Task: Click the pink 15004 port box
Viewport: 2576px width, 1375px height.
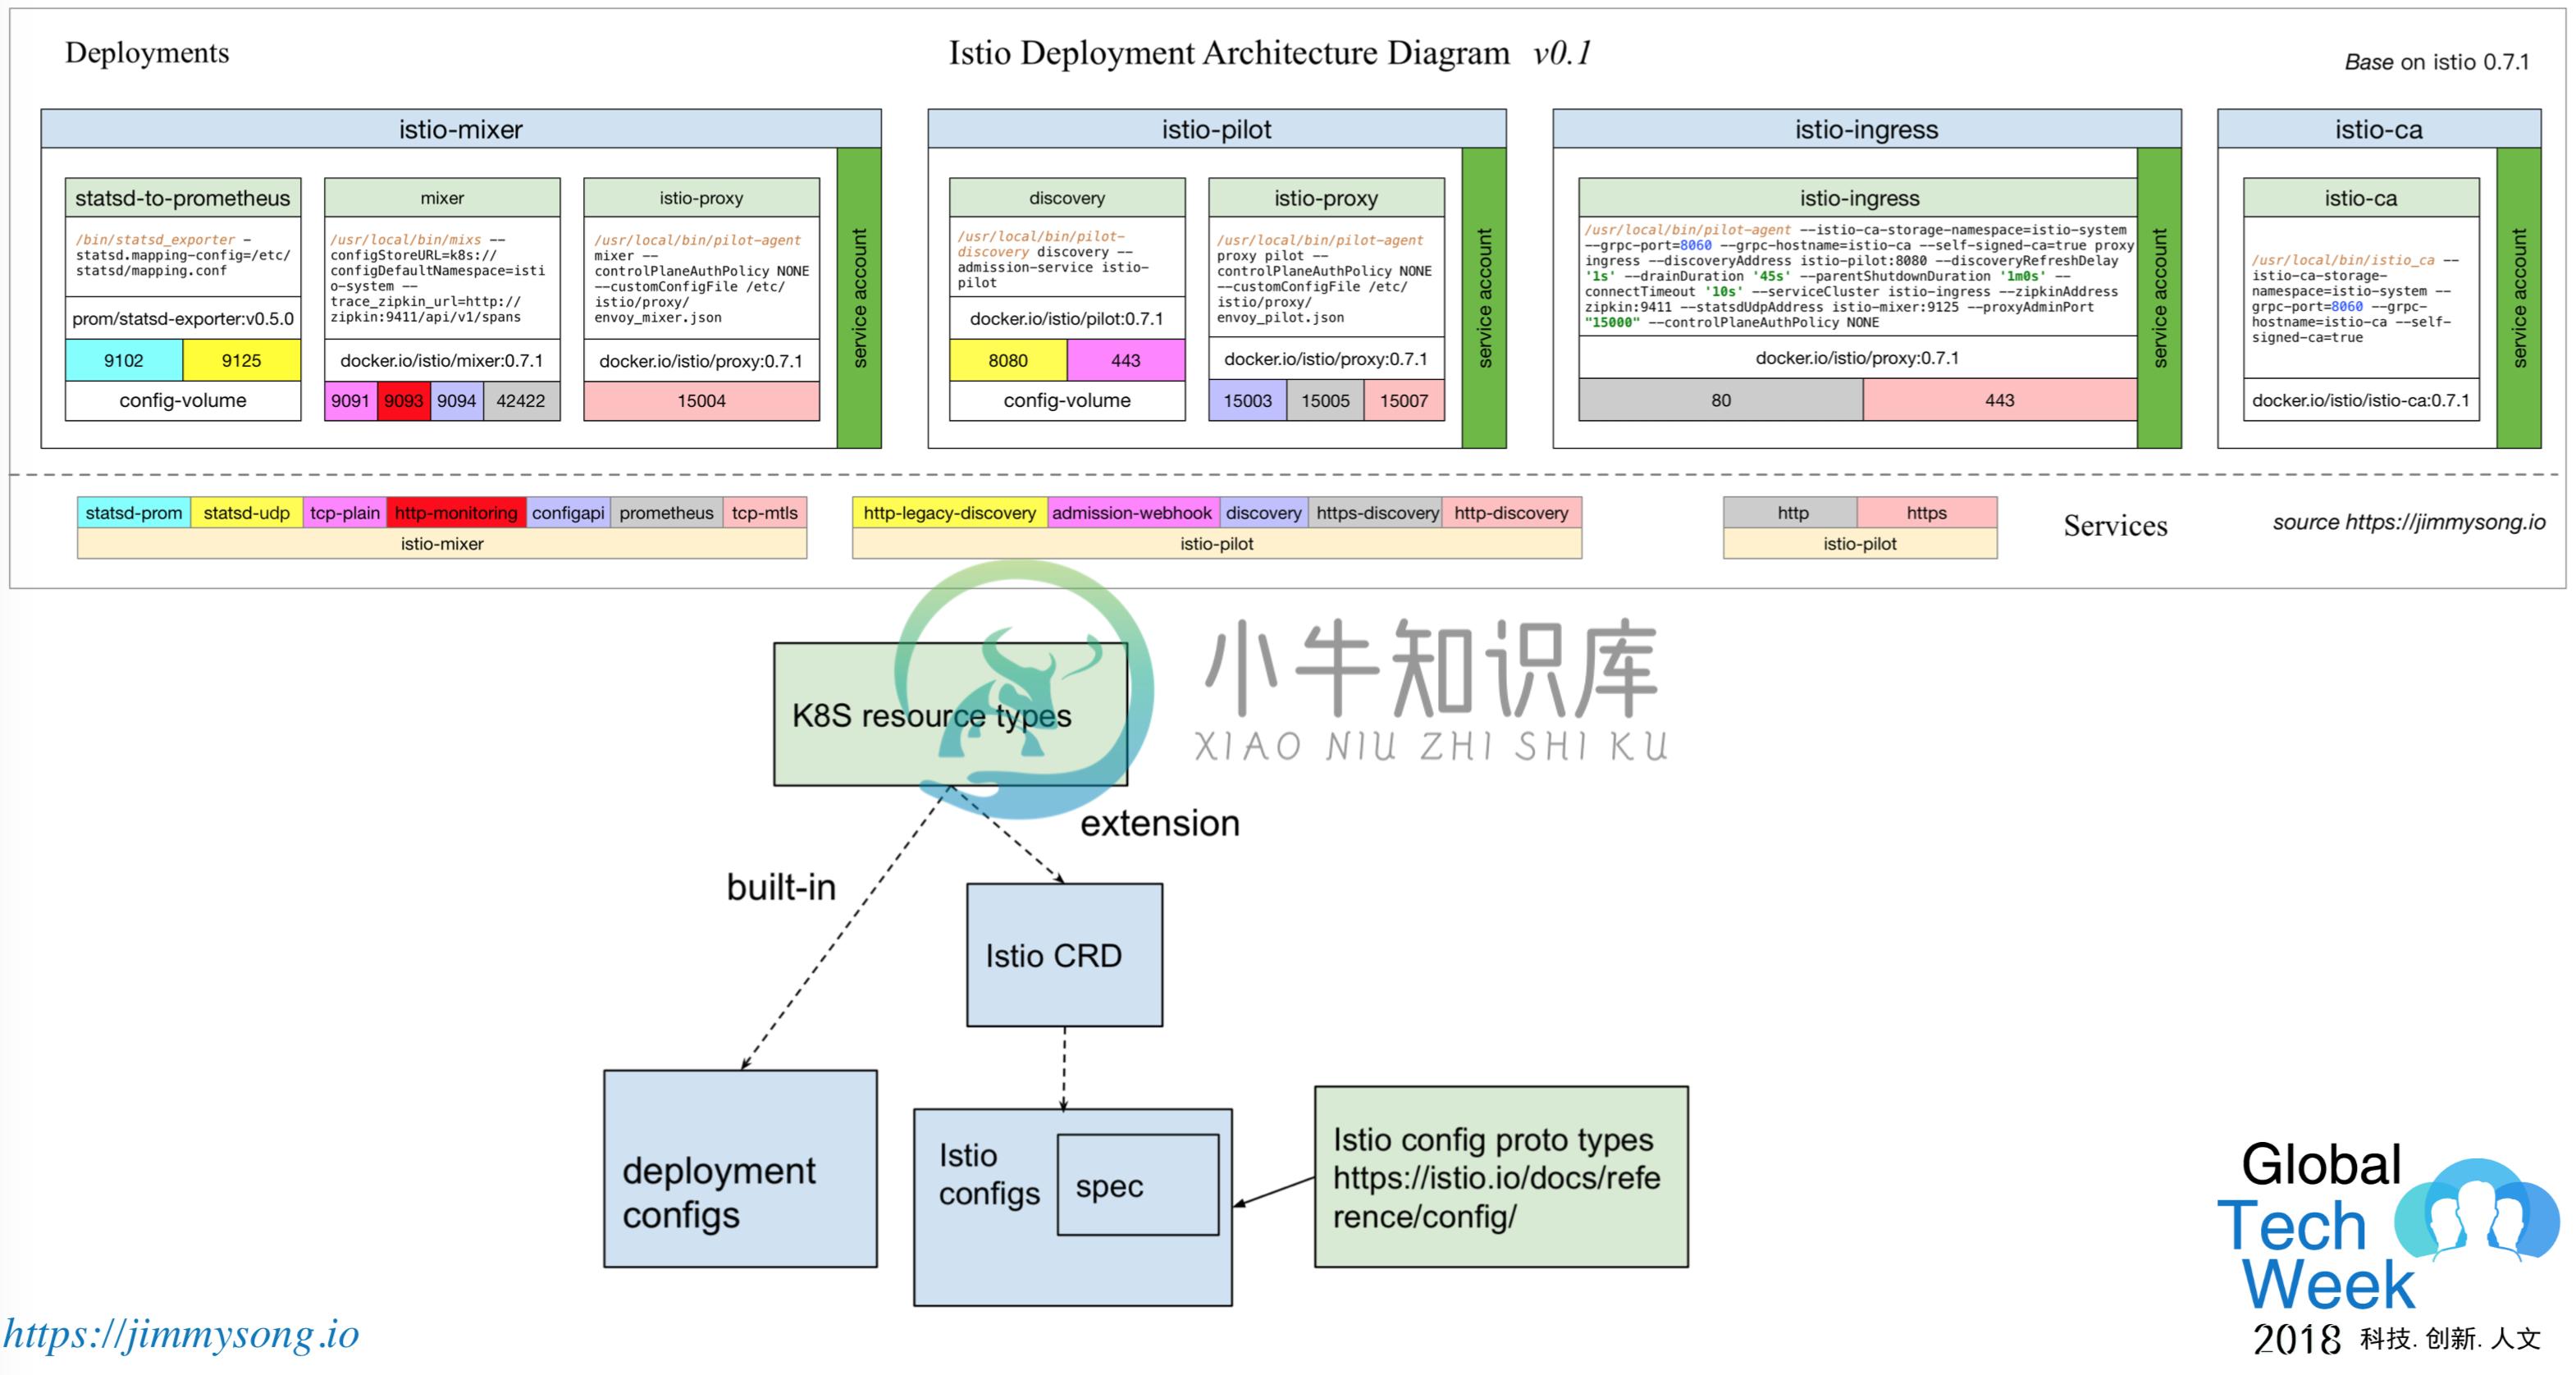Action: 701,401
